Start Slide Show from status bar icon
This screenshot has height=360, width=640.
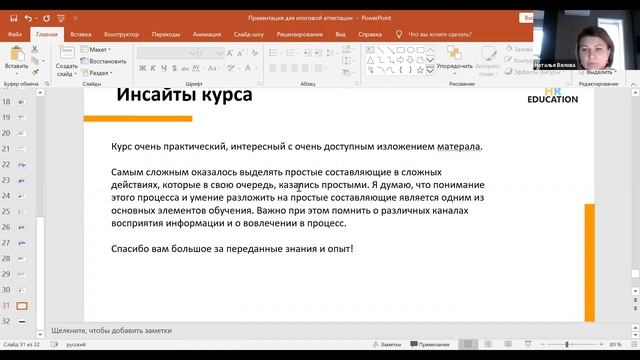point(528,344)
